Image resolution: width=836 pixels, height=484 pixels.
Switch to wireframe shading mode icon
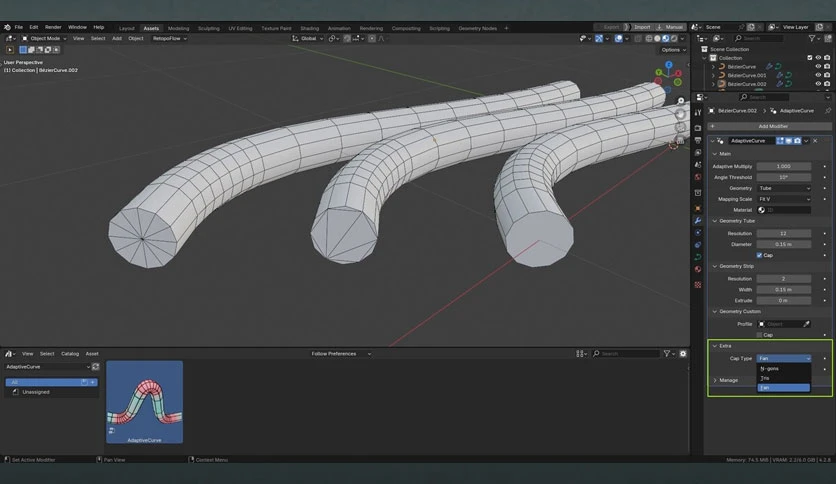[x=649, y=38]
